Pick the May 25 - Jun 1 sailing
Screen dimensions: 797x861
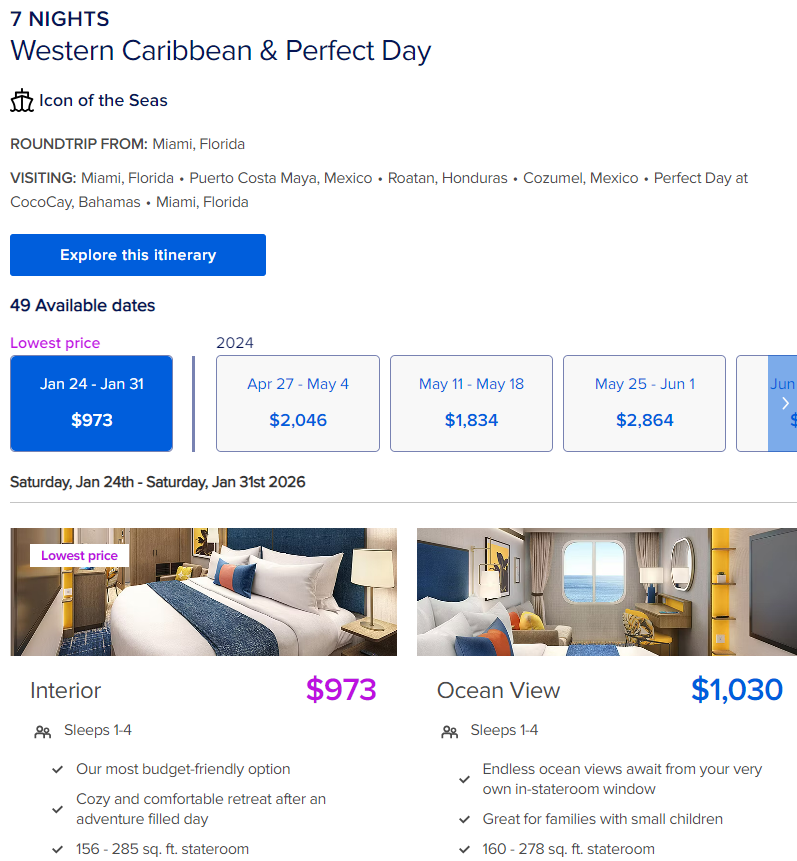(x=644, y=404)
